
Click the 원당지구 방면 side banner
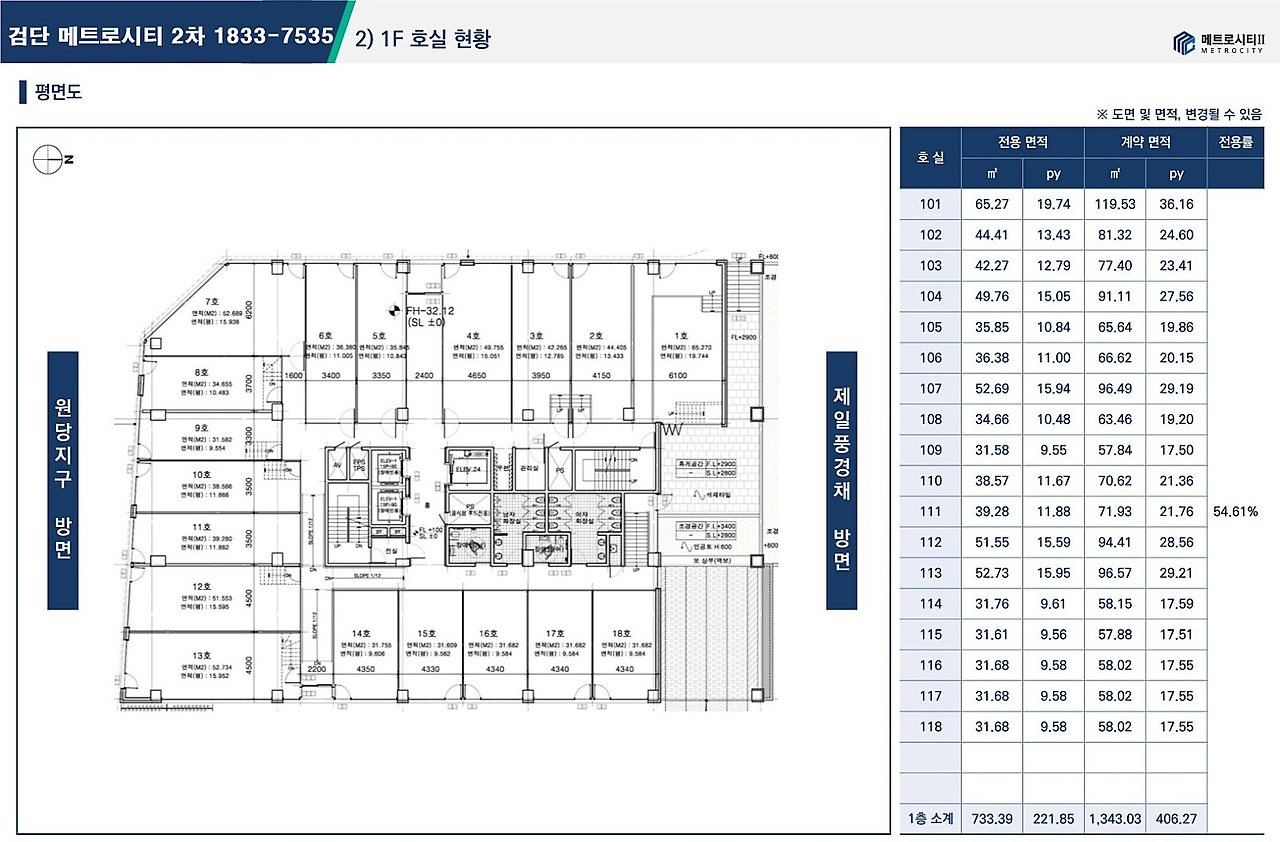(x=63, y=479)
